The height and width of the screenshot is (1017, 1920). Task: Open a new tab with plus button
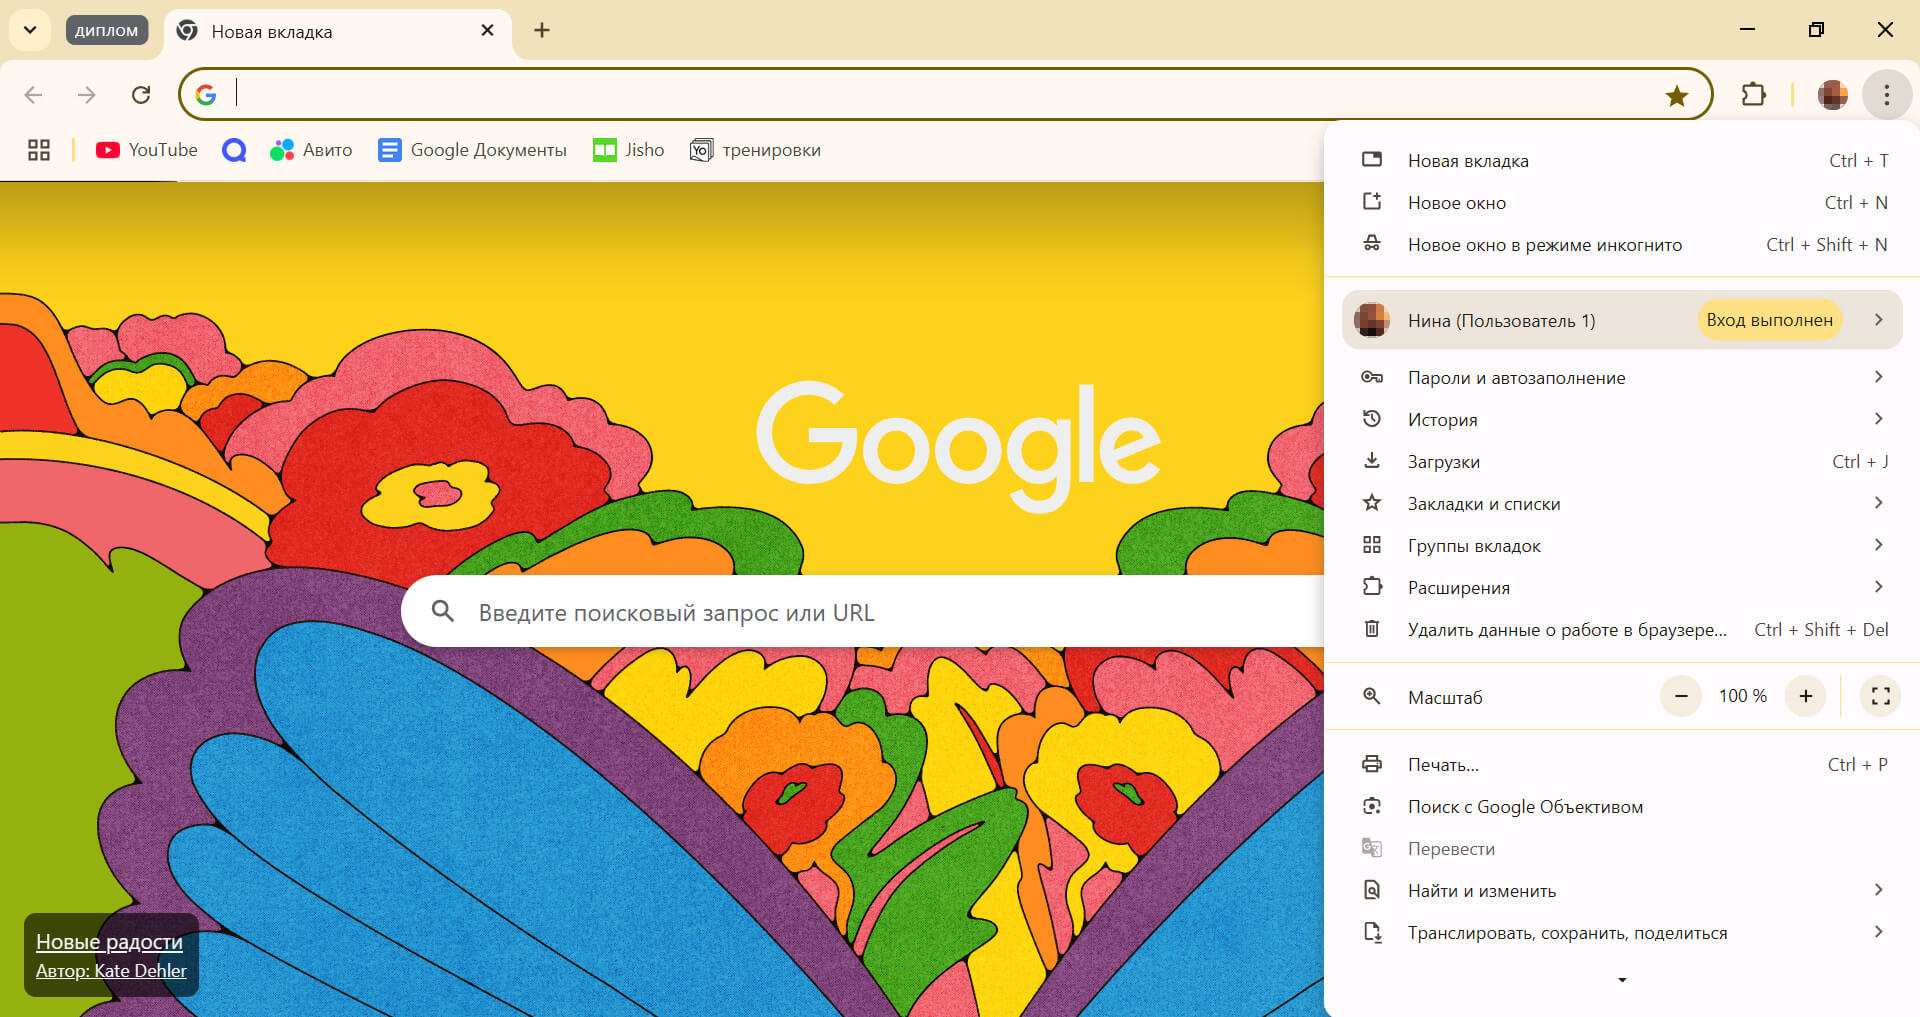click(542, 30)
